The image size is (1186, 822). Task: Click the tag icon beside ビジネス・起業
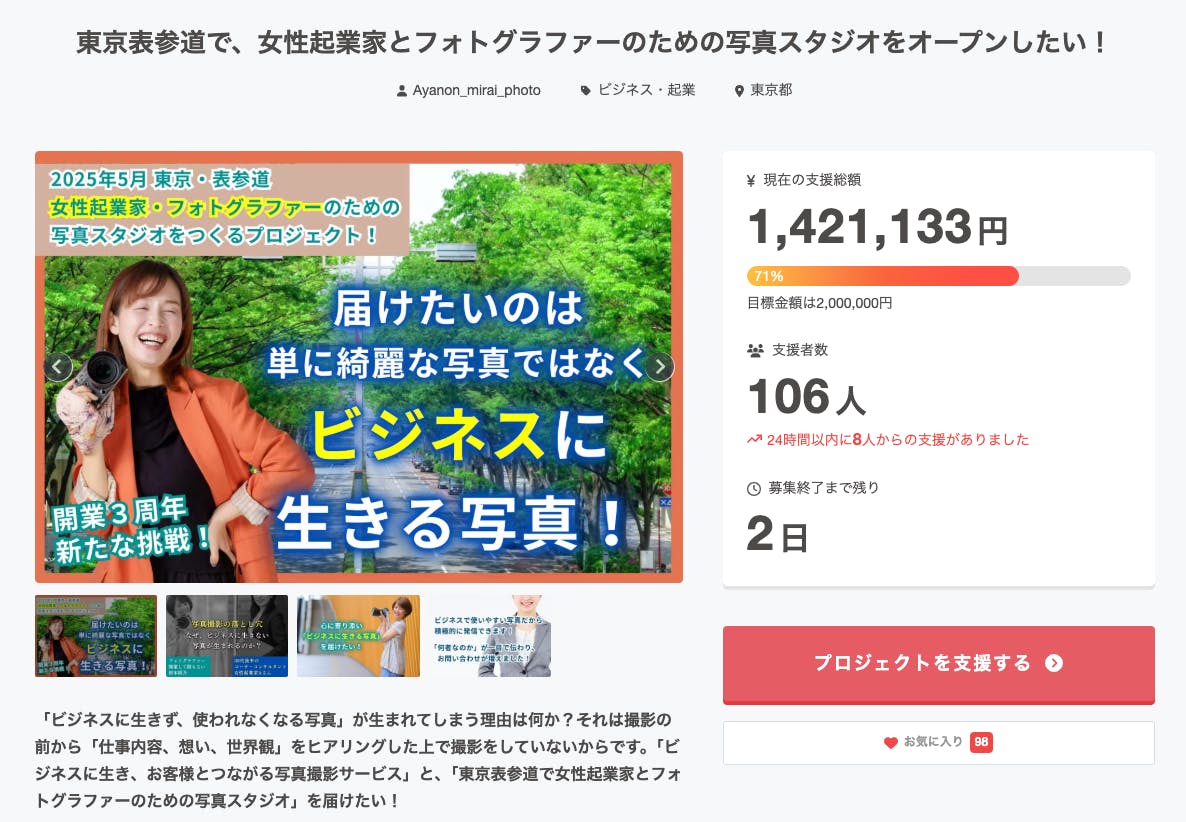tap(586, 91)
